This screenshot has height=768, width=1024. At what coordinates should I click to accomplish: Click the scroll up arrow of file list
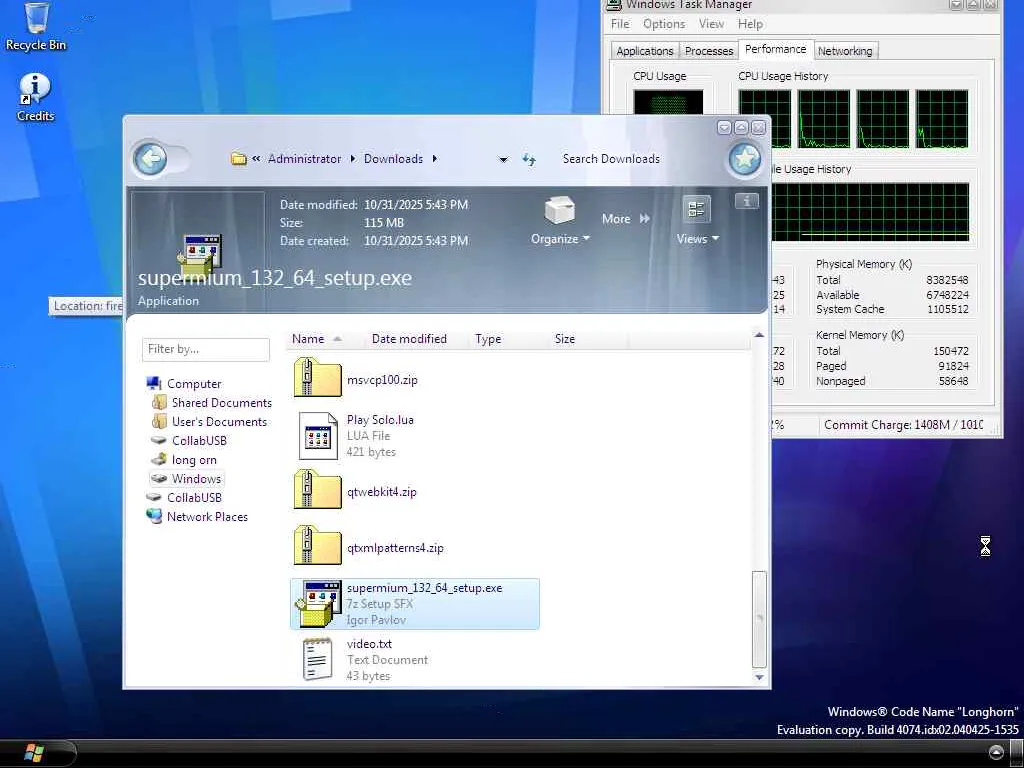[759, 335]
